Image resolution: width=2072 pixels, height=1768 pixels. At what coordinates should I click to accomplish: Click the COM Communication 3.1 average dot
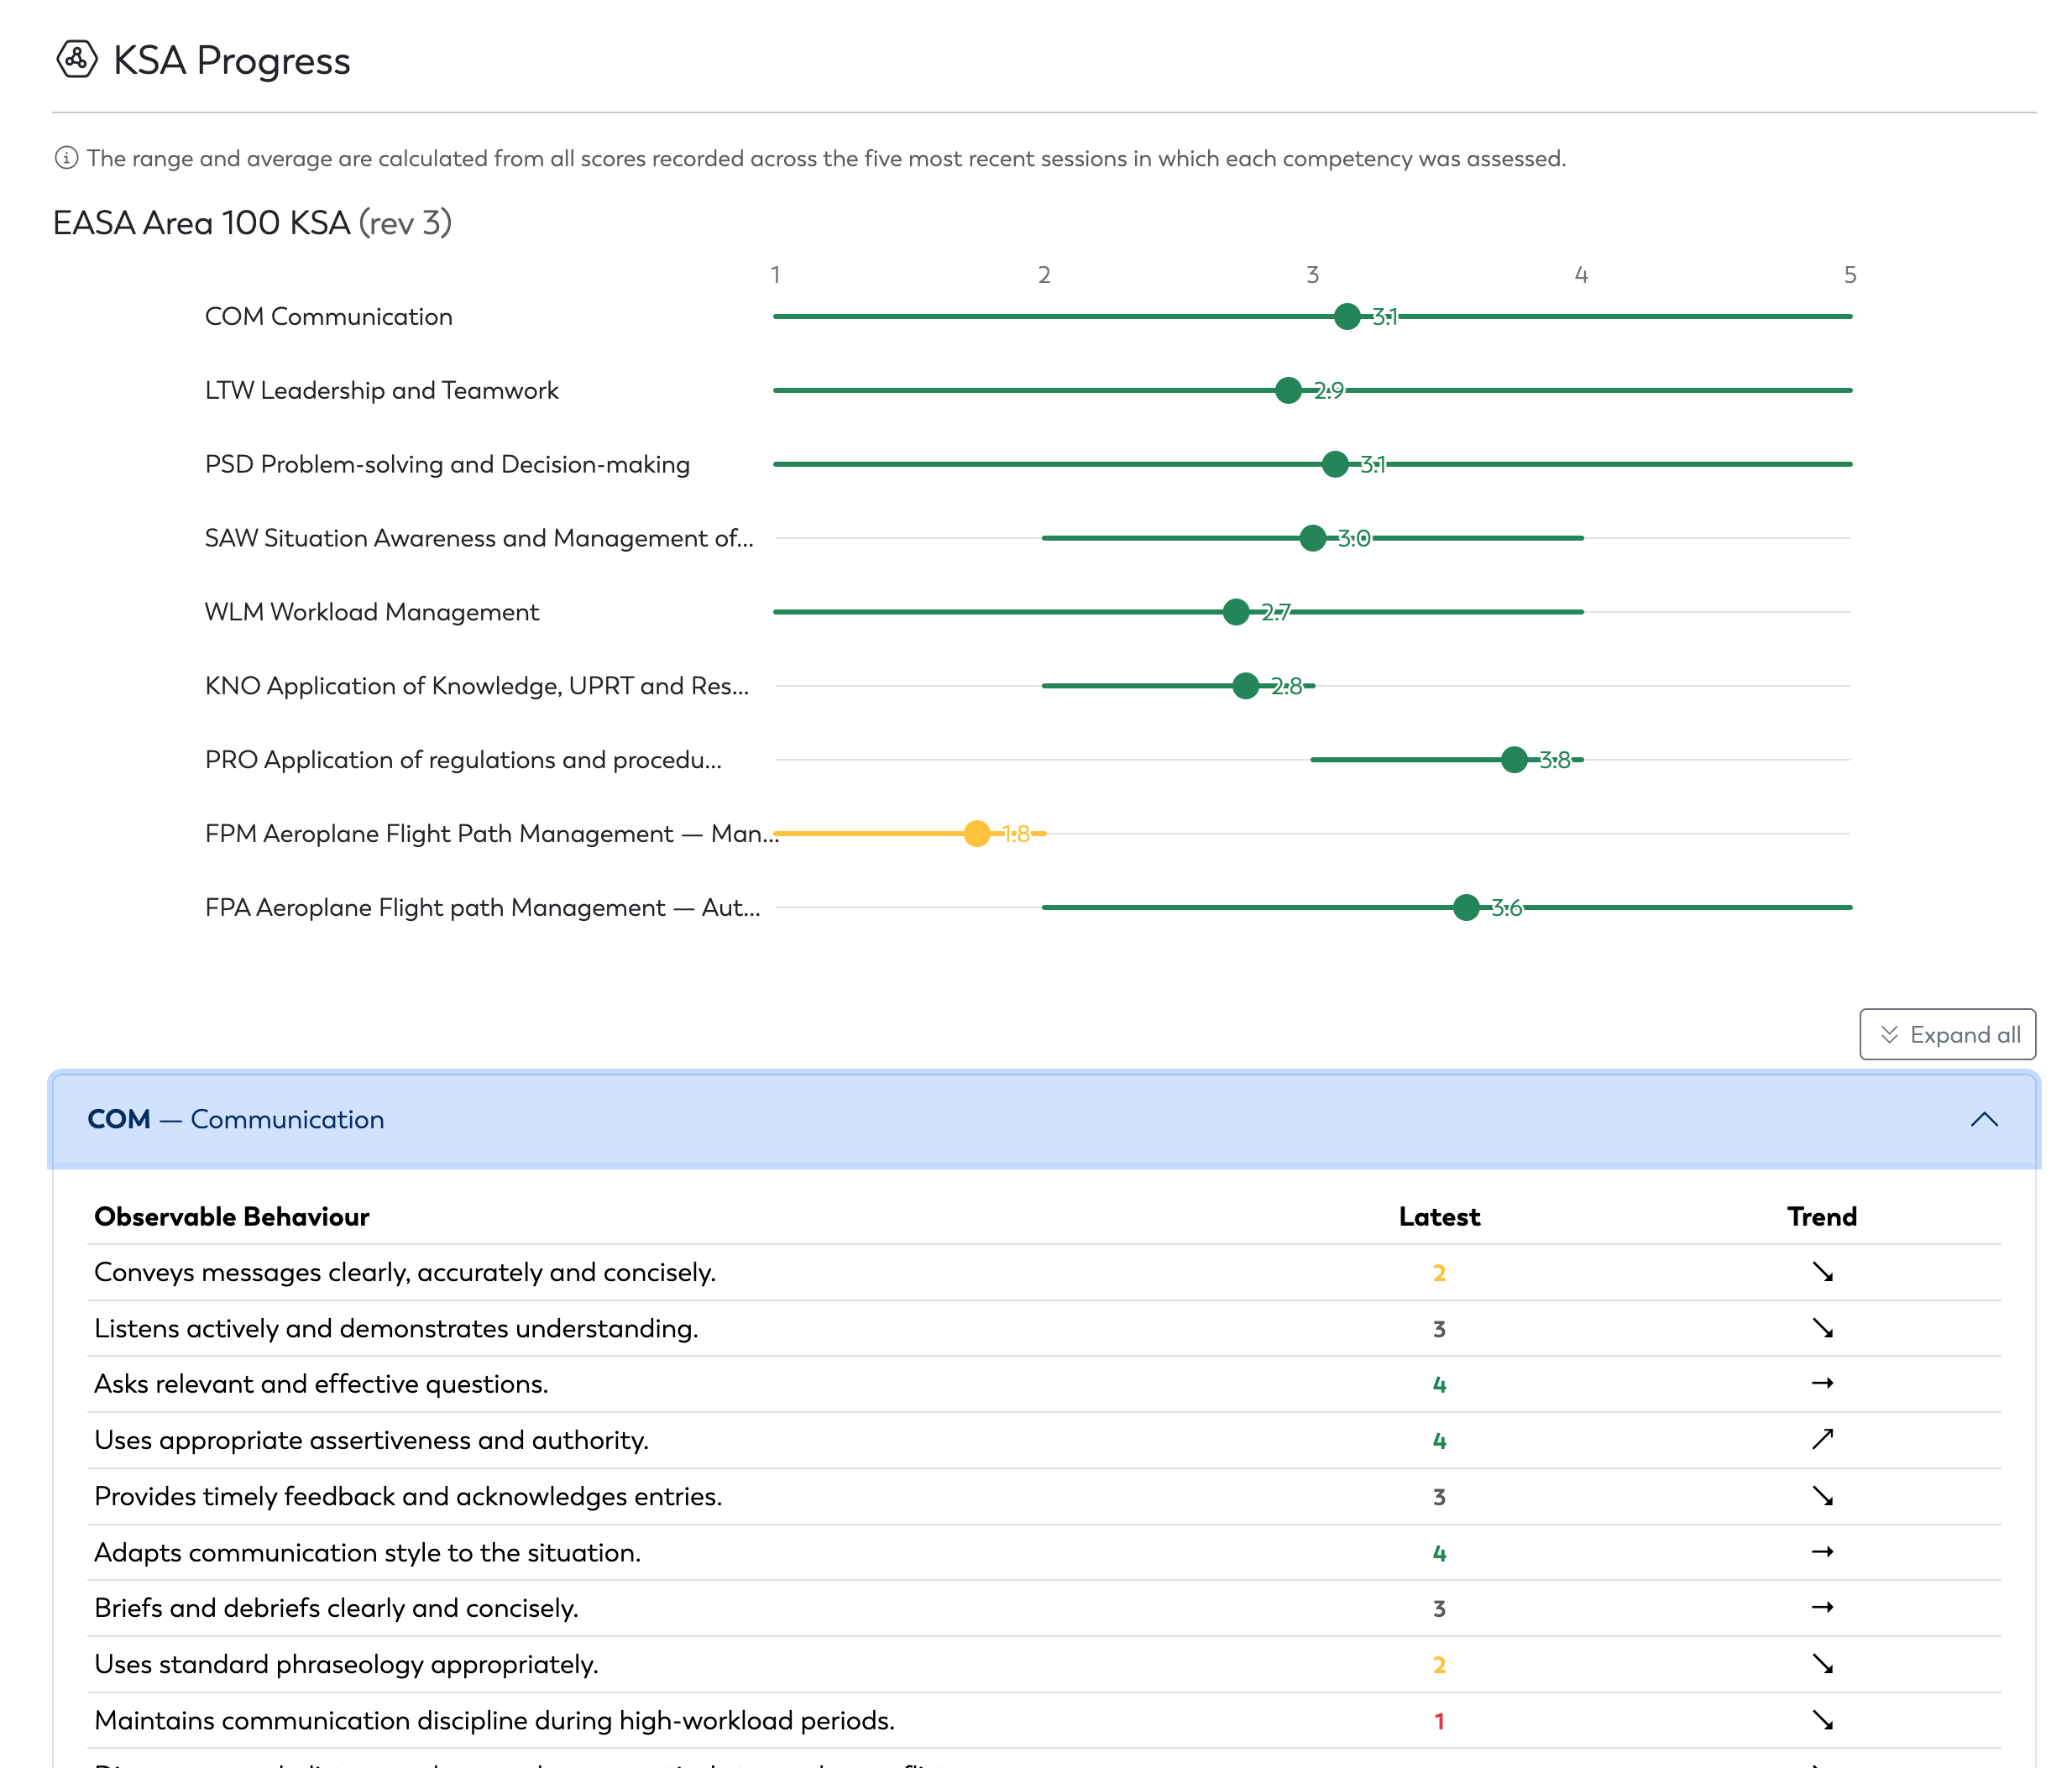[1347, 317]
